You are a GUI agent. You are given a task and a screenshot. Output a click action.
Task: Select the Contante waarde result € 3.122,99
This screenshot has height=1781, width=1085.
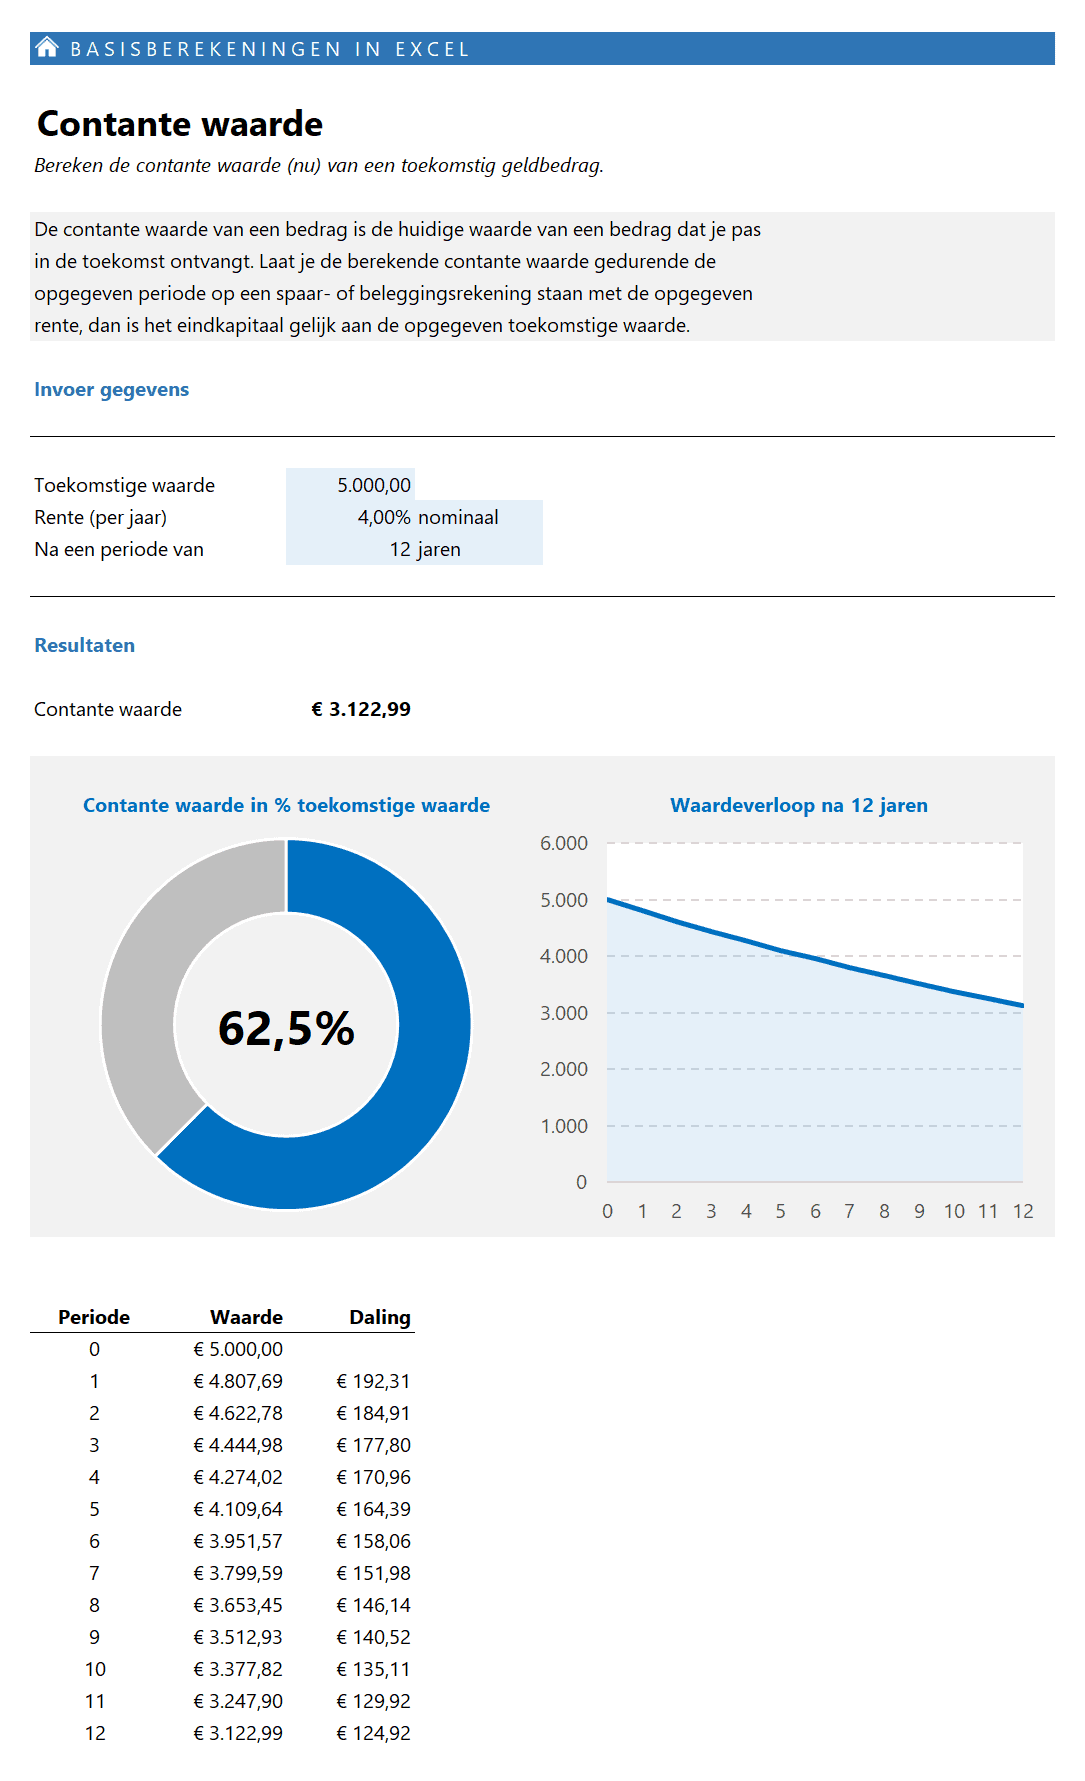[x=361, y=709]
